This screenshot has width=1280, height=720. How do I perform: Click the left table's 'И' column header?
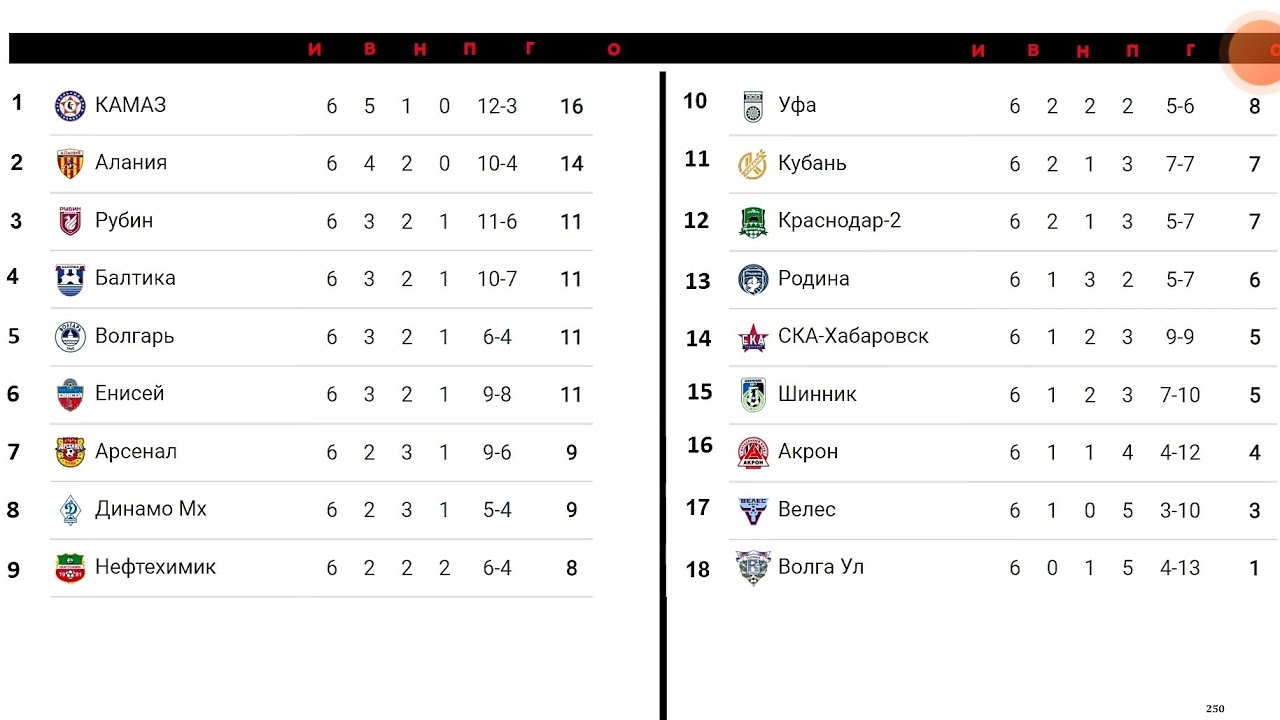[x=315, y=49]
